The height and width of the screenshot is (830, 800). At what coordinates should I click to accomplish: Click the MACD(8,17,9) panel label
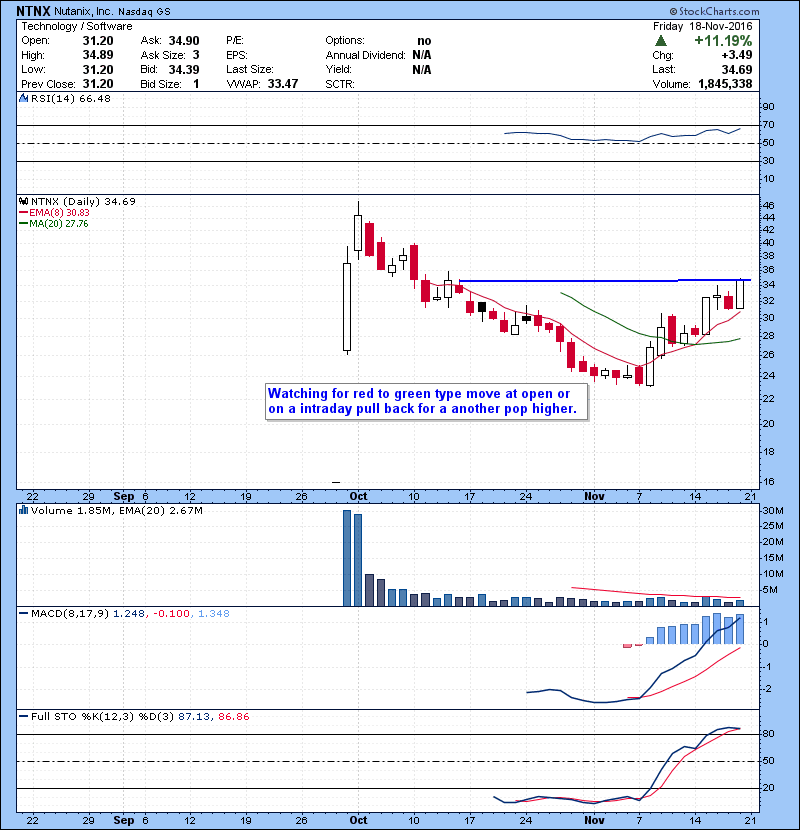pyautogui.click(x=70, y=614)
